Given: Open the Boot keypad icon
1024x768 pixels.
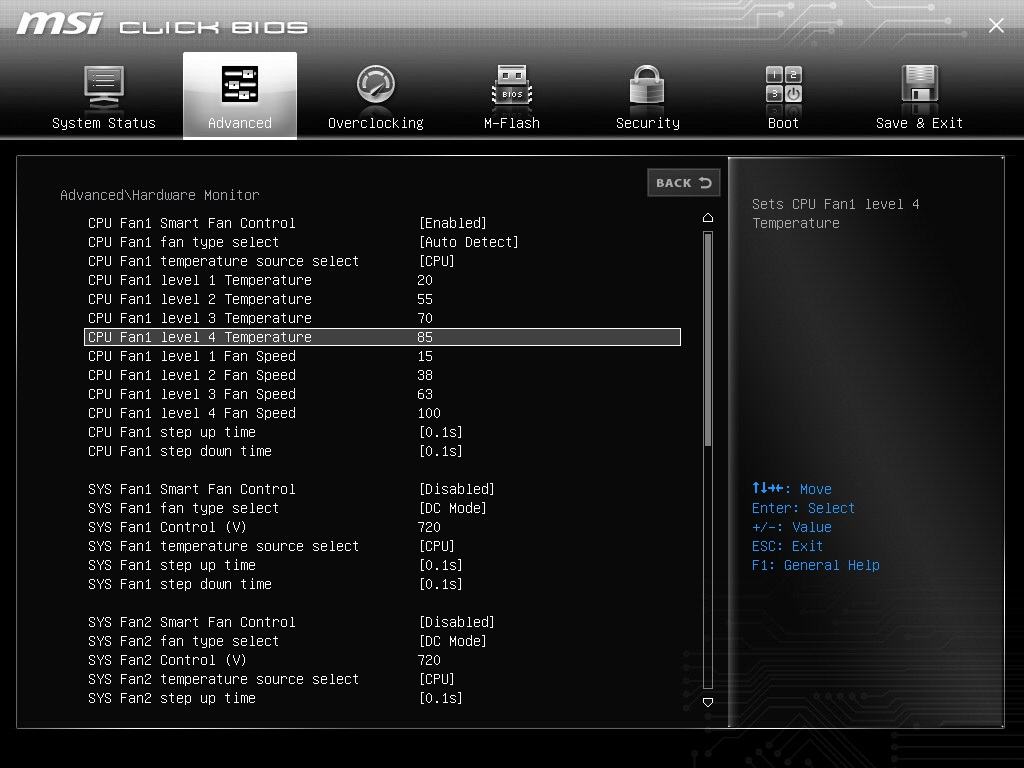Looking at the screenshot, I should [x=784, y=84].
